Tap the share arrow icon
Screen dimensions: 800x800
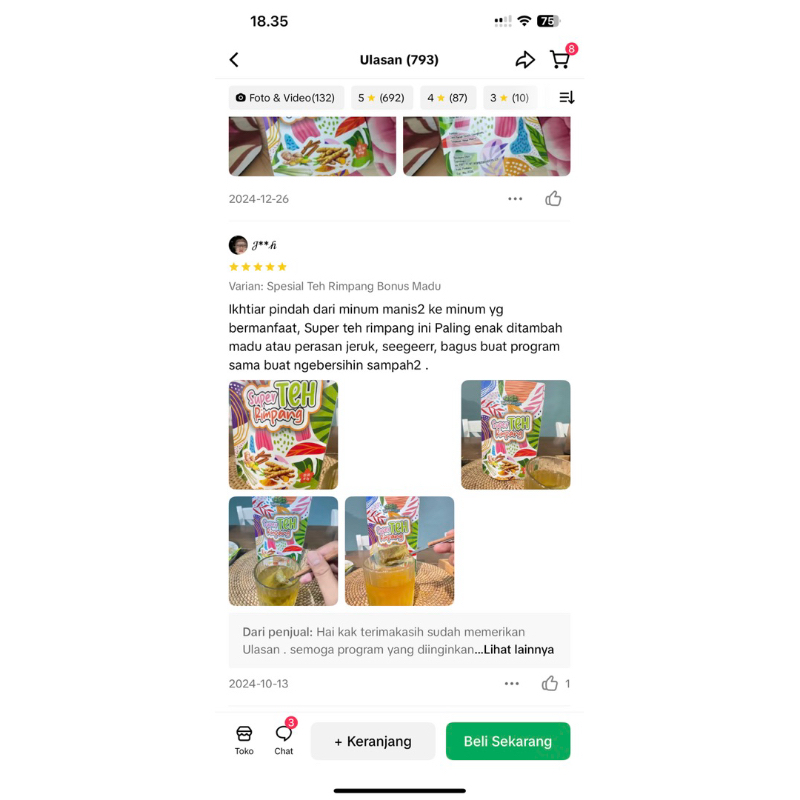pos(525,60)
